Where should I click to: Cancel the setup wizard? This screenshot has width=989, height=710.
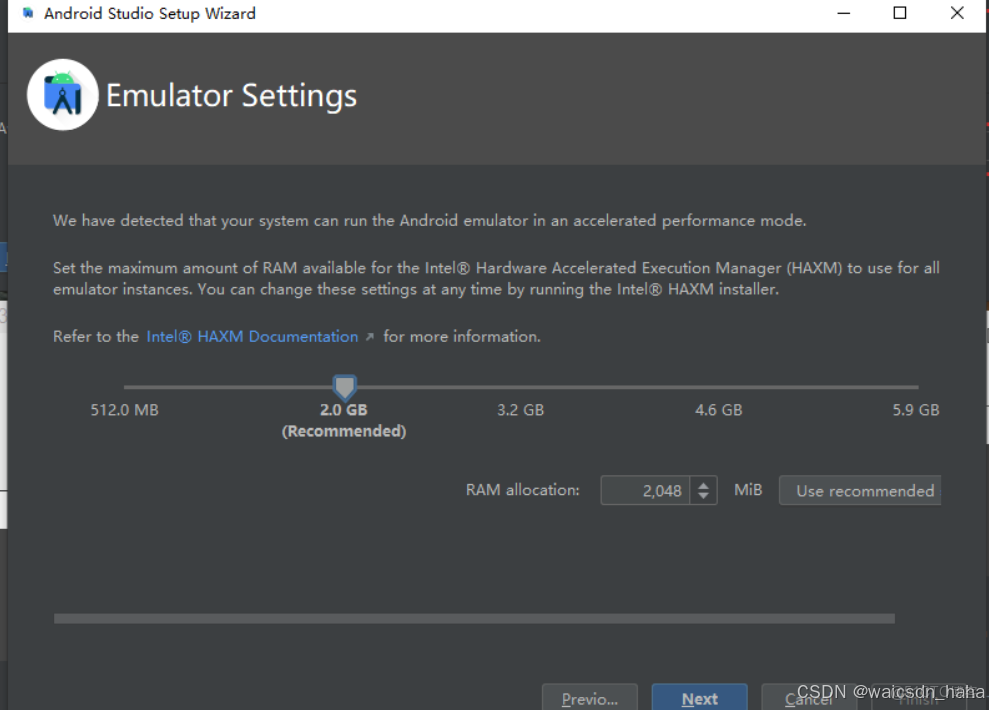tap(810, 696)
